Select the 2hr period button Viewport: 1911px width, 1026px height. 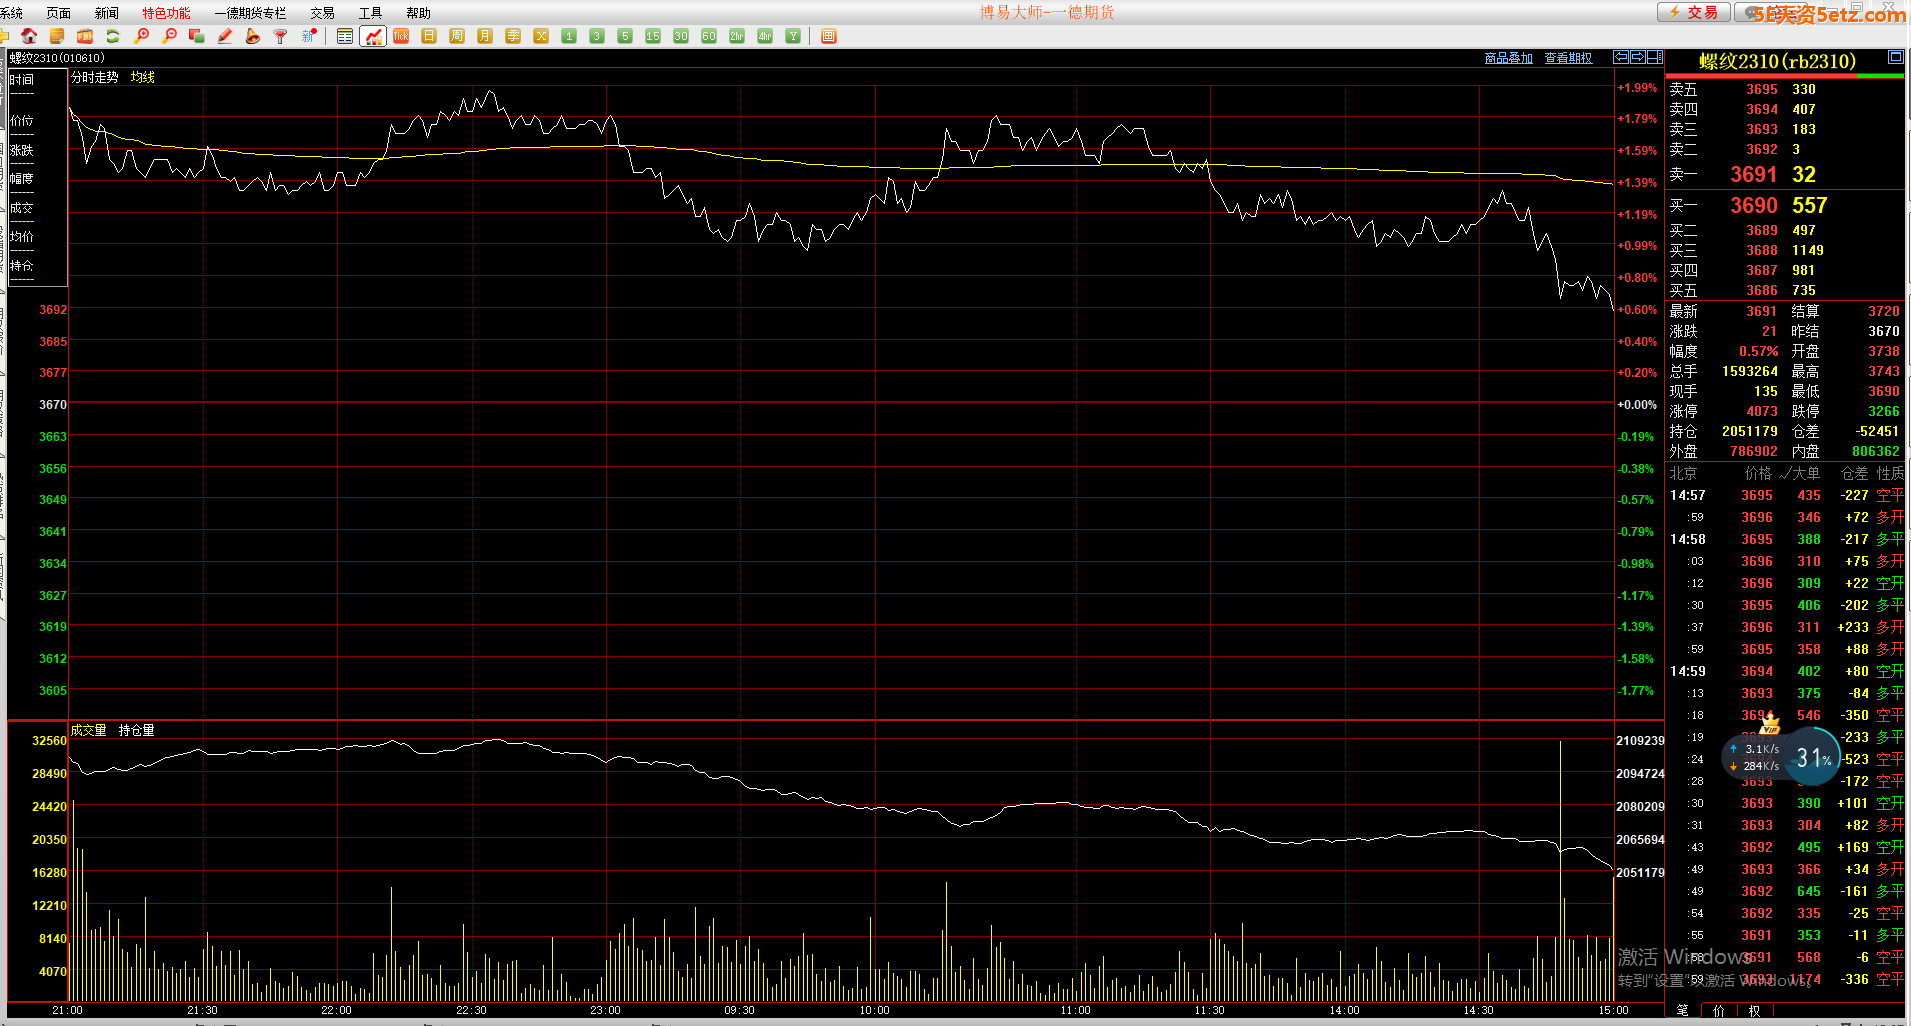(x=737, y=36)
